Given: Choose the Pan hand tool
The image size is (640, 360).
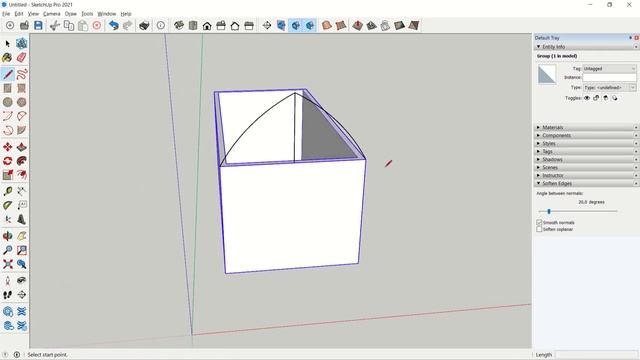Looking at the screenshot, I should point(22,236).
